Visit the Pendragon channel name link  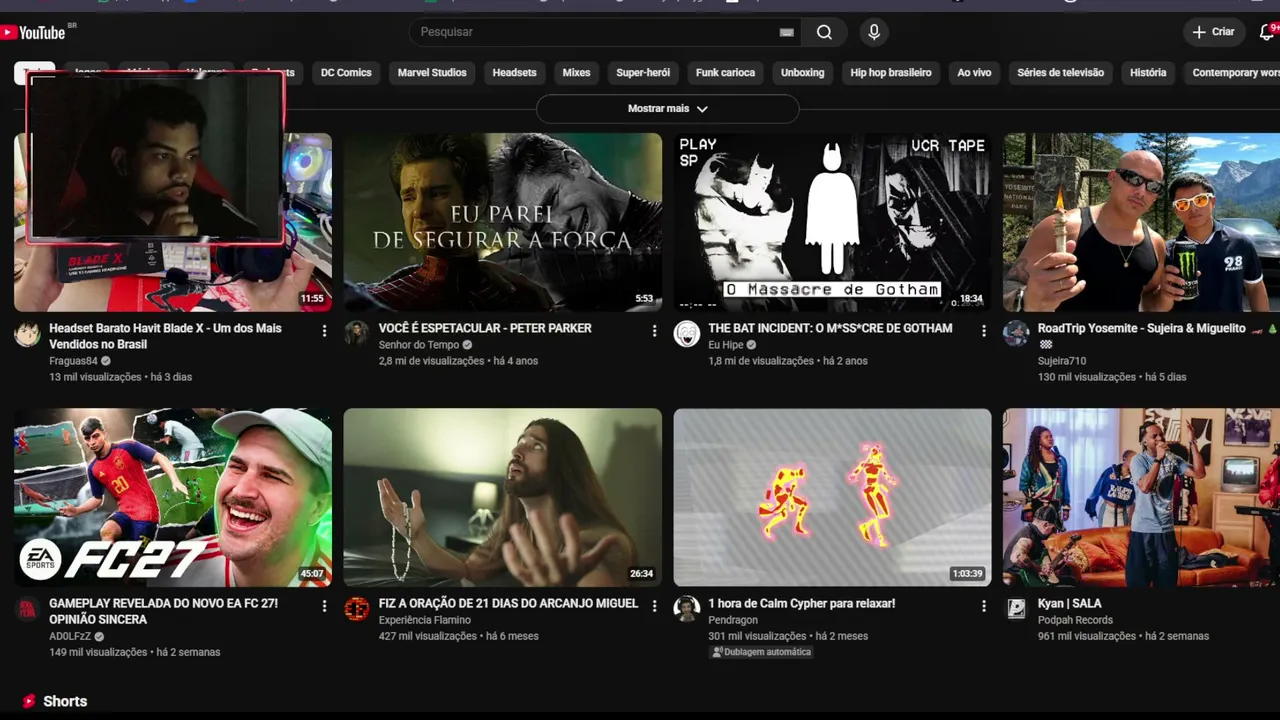click(x=733, y=620)
